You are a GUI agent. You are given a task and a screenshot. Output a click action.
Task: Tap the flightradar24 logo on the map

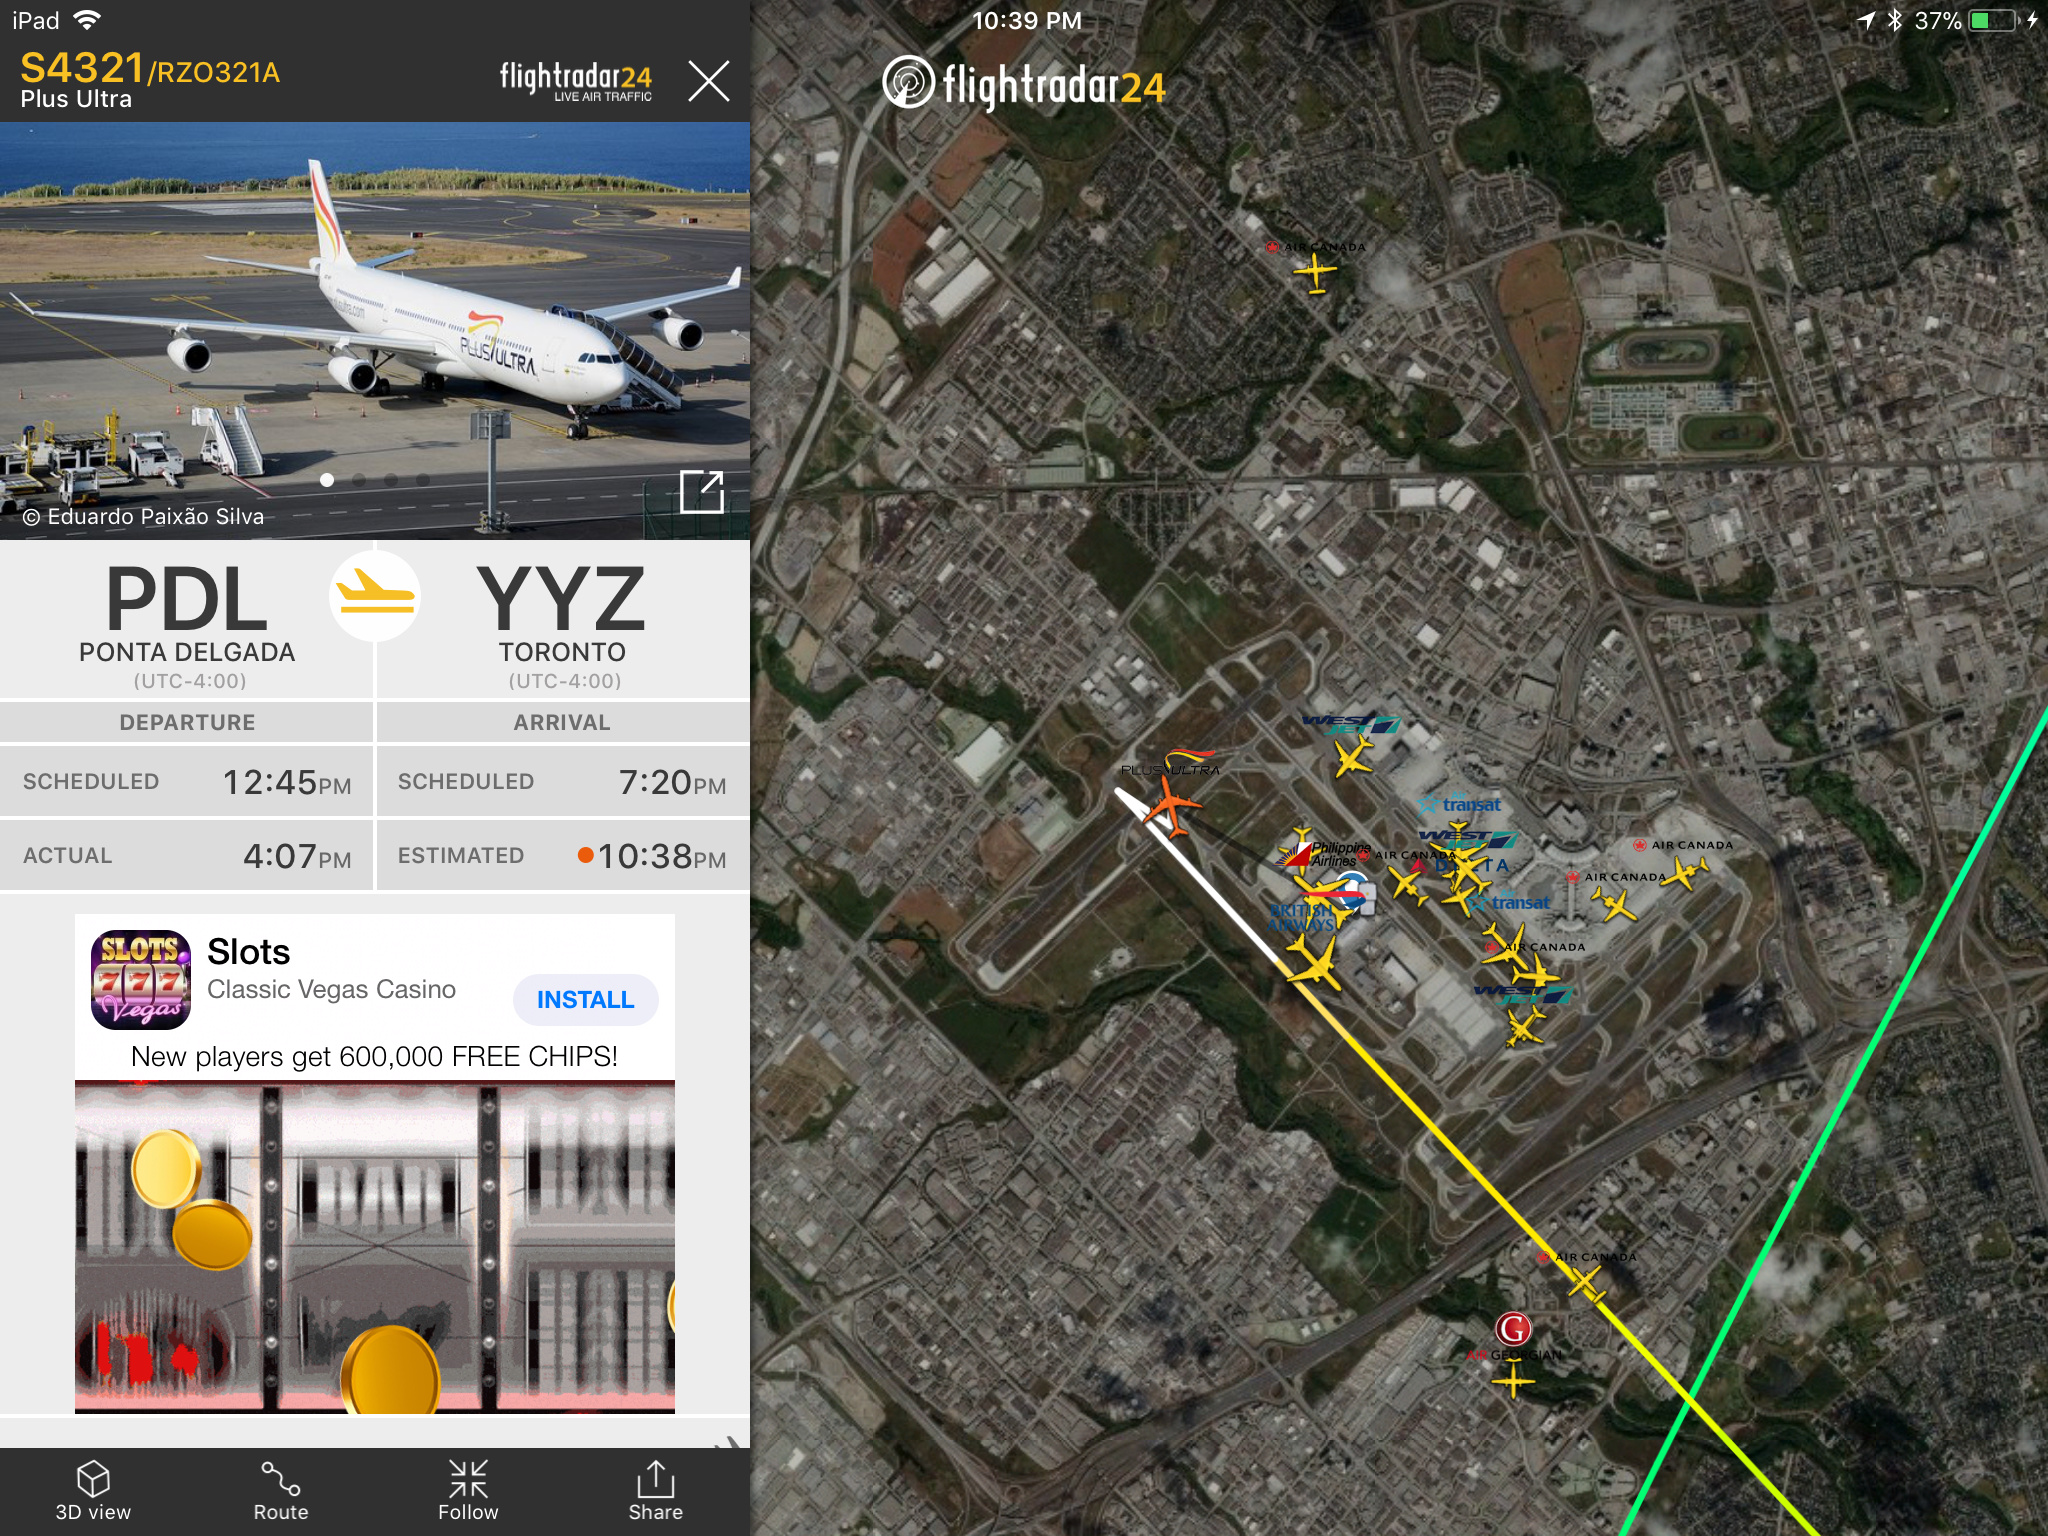click(1024, 84)
